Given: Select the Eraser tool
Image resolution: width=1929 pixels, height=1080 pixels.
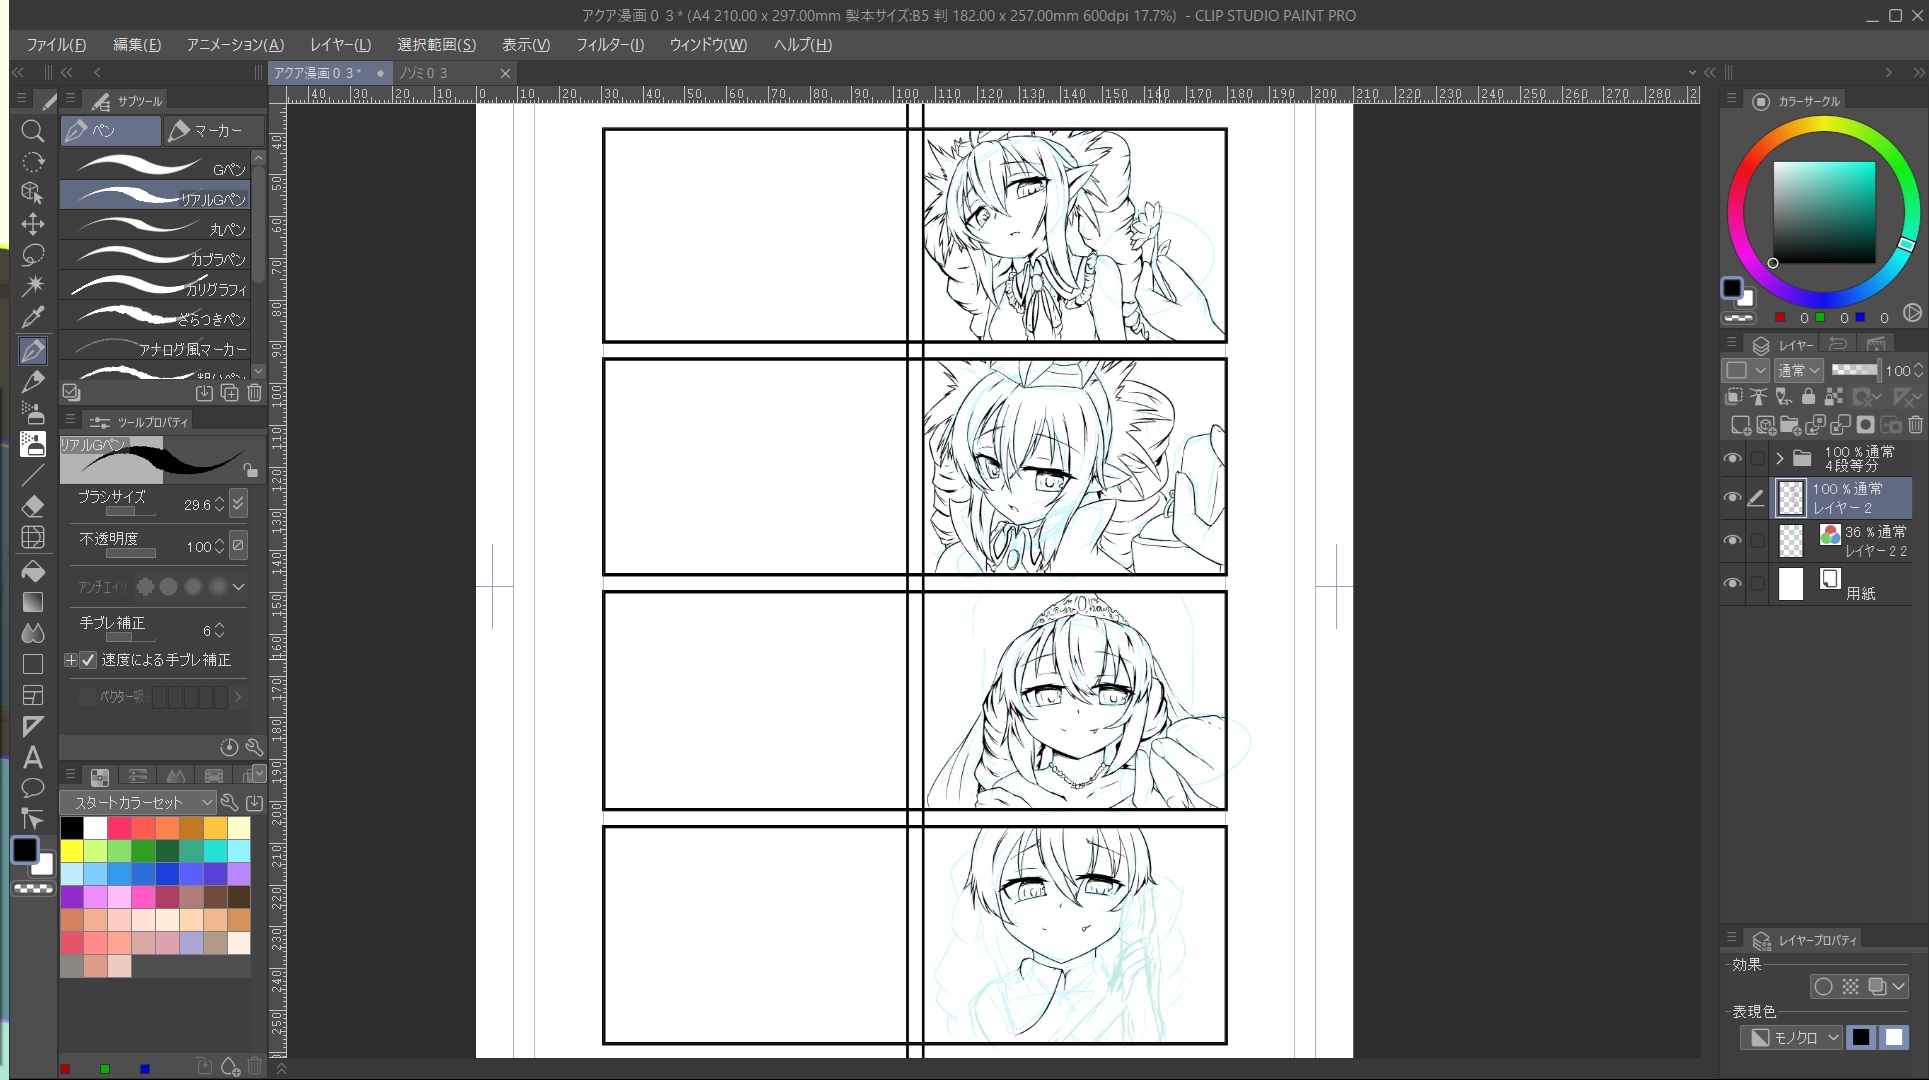Looking at the screenshot, I should point(32,505).
